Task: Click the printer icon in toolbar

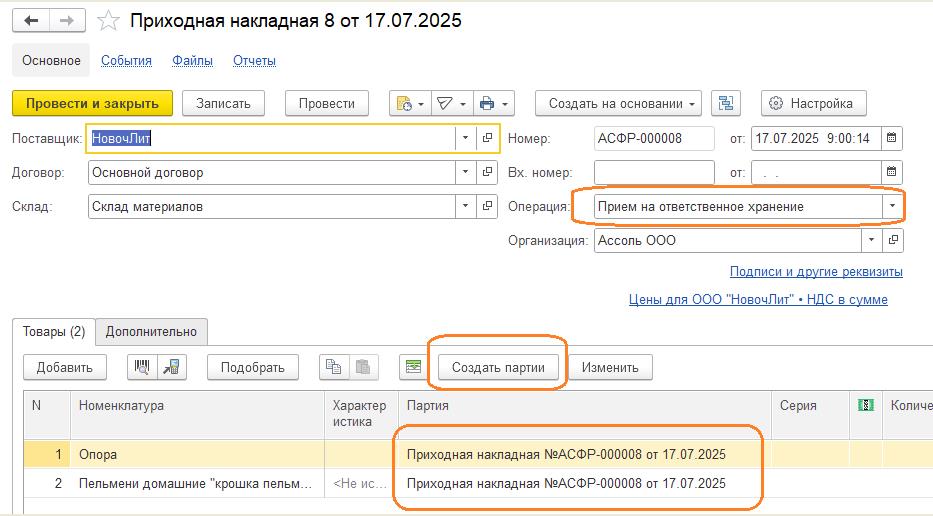Action: pyautogui.click(x=487, y=103)
